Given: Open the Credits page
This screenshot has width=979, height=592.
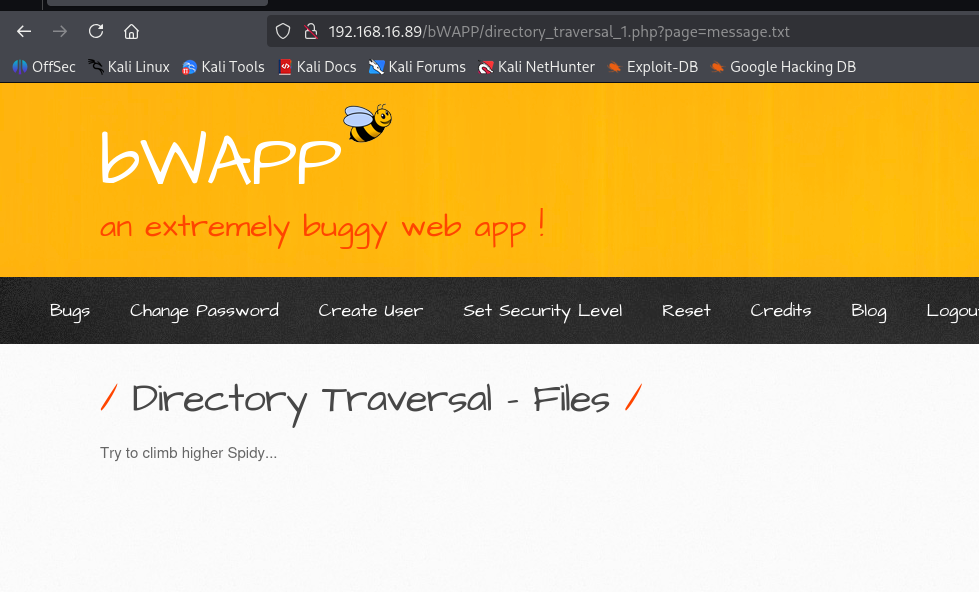Looking at the screenshot, I should [780, 310].
